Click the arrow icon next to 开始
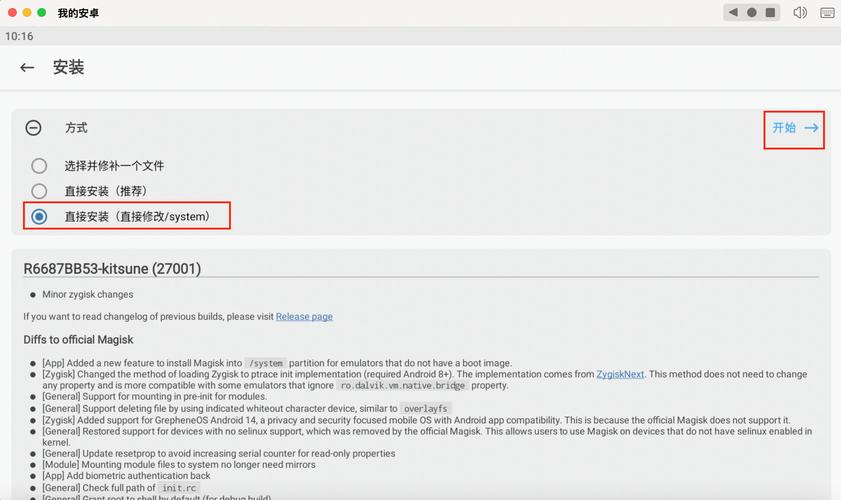Viewport: 841px width, 500px height. click(811, 128)
